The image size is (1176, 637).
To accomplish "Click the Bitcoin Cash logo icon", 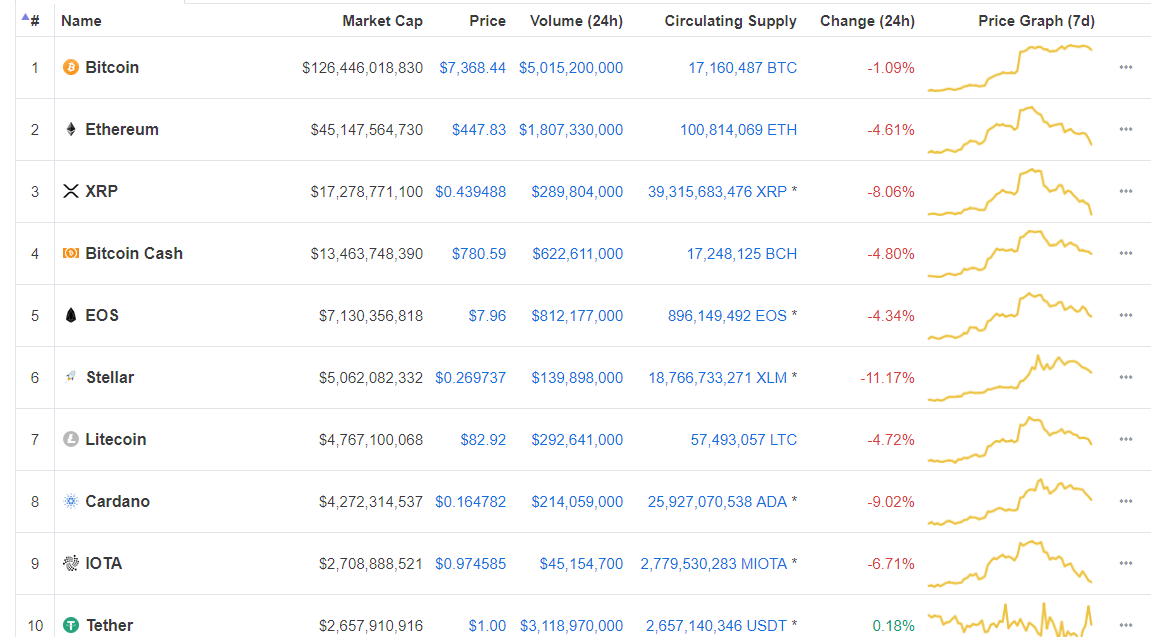I will tap(70, 254).
